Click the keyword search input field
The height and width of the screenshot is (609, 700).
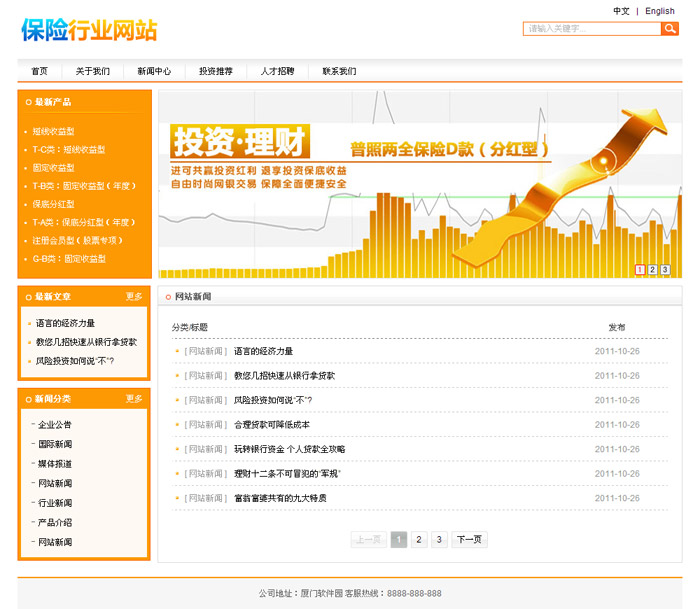point(591,29)
